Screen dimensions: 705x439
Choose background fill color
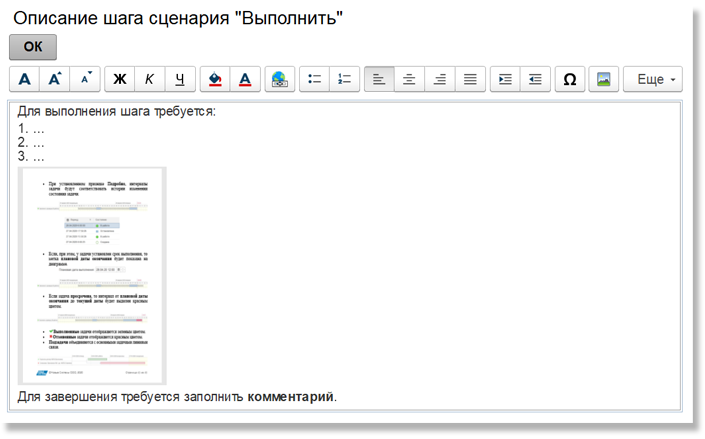pos(215,79)
